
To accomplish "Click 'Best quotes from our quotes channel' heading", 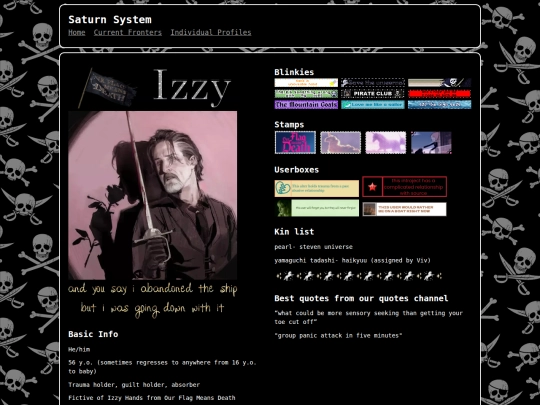I will pyautogui.click(x=361, y=298).
